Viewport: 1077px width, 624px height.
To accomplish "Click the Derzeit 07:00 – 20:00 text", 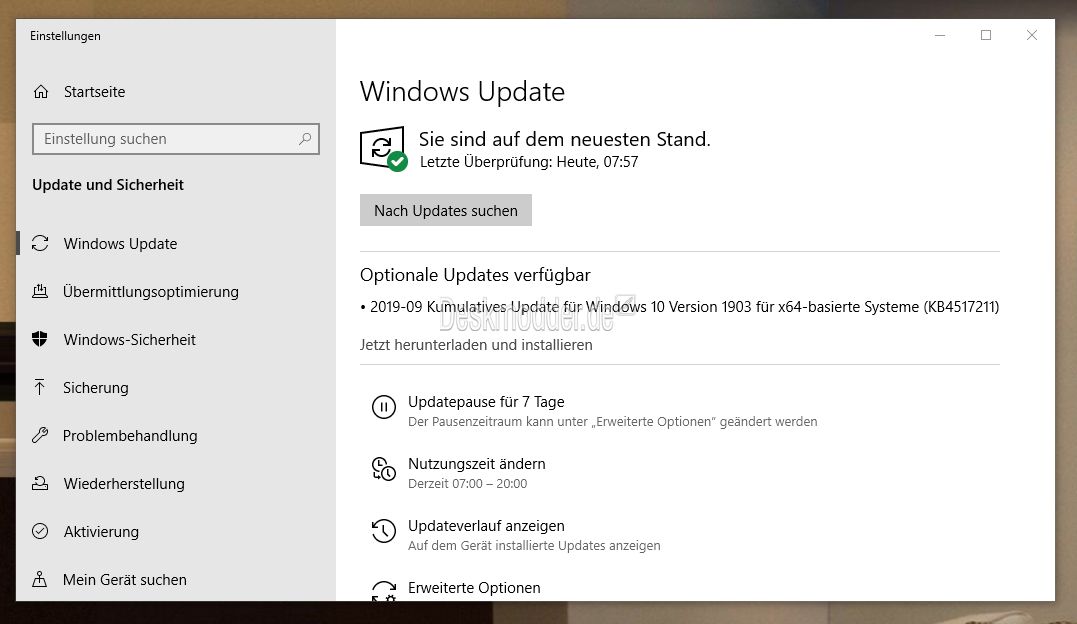I will pos(468,484).
